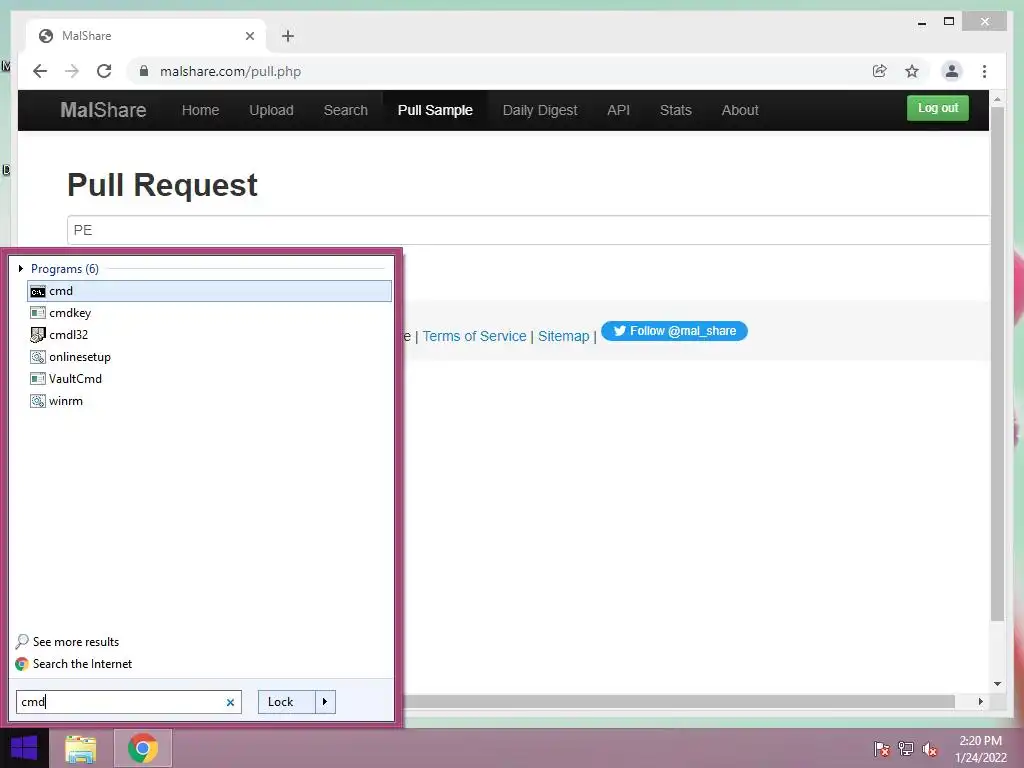The image size is (1024, 768).
Task: Click the vertical scrollbar thumb
Action: tap(997, 362)
